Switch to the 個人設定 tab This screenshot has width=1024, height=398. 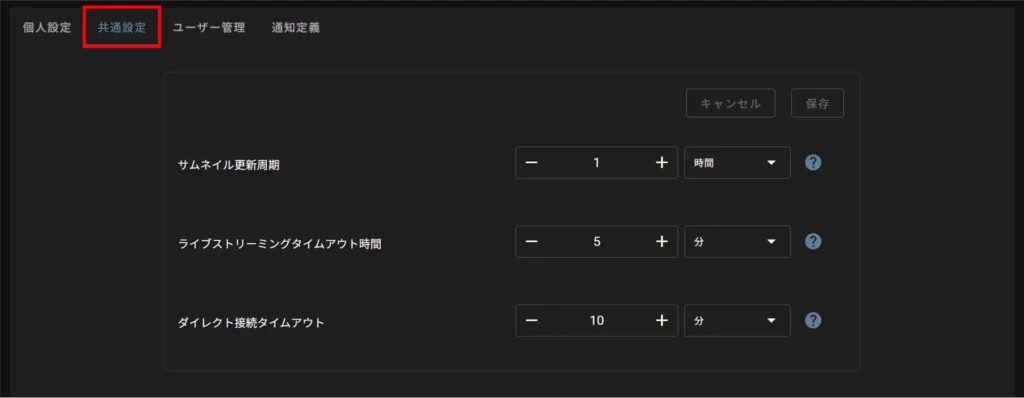pos(47,29)
